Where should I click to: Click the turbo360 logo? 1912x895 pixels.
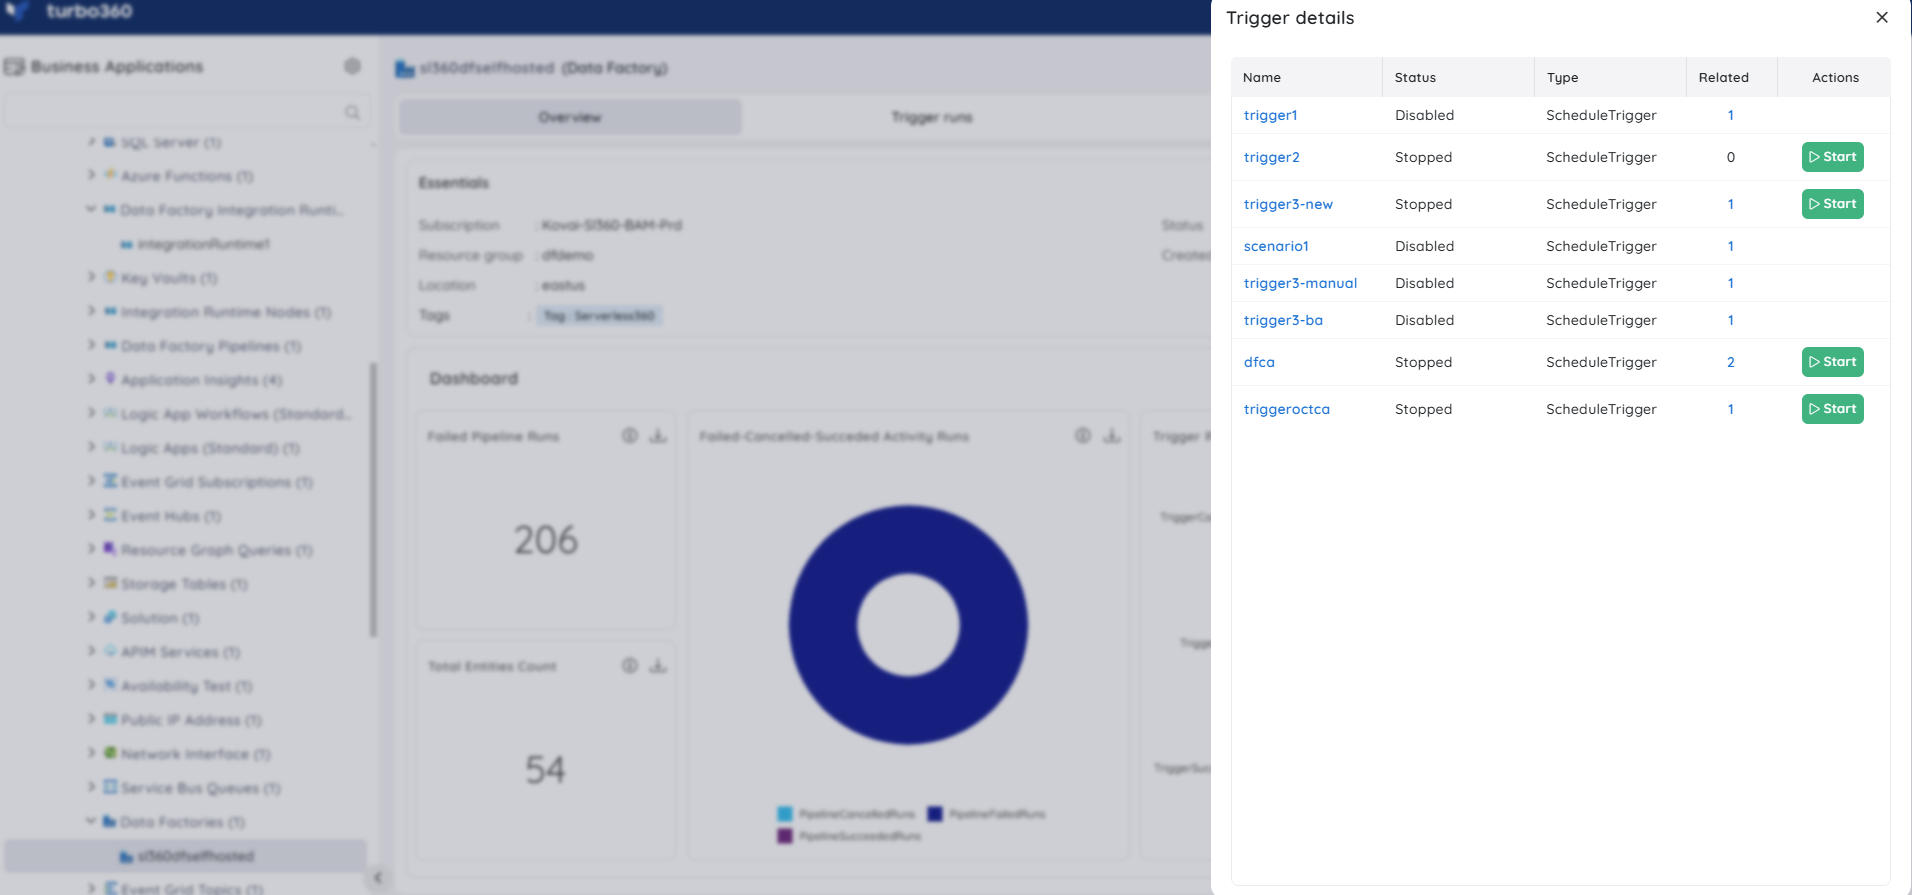(x=68, y=12)
